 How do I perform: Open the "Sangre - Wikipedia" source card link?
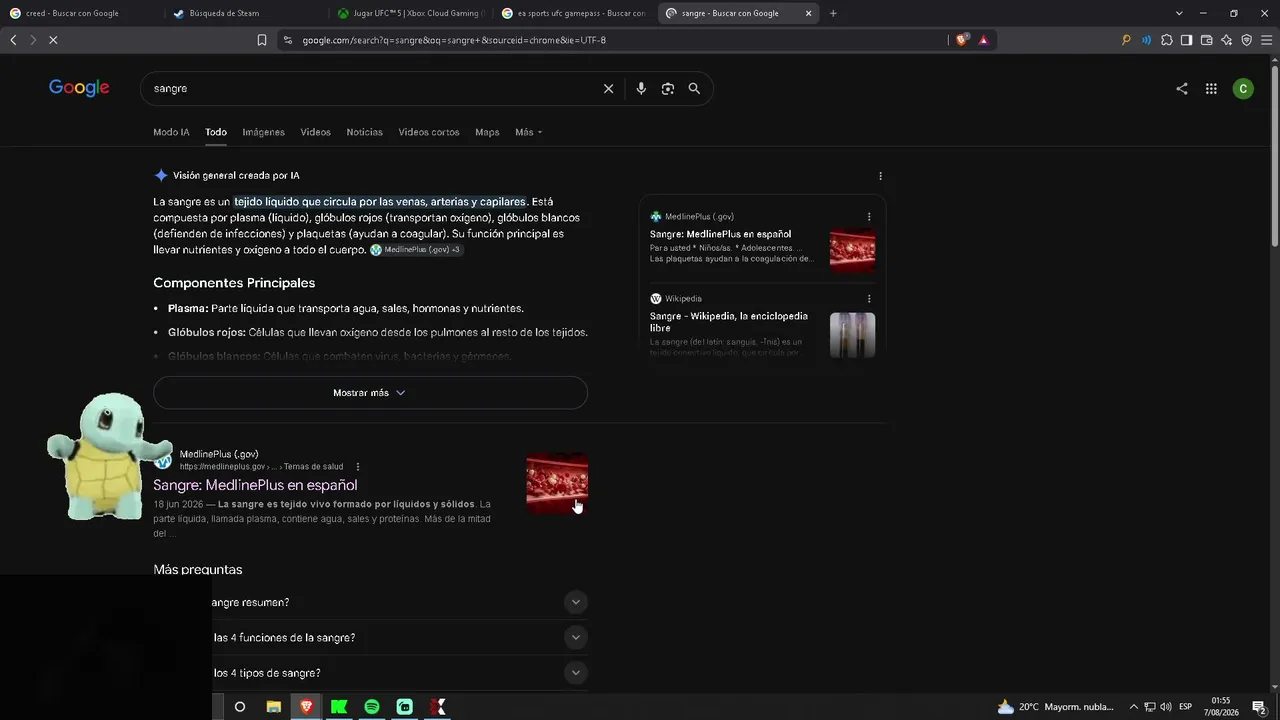pos(729,322)
